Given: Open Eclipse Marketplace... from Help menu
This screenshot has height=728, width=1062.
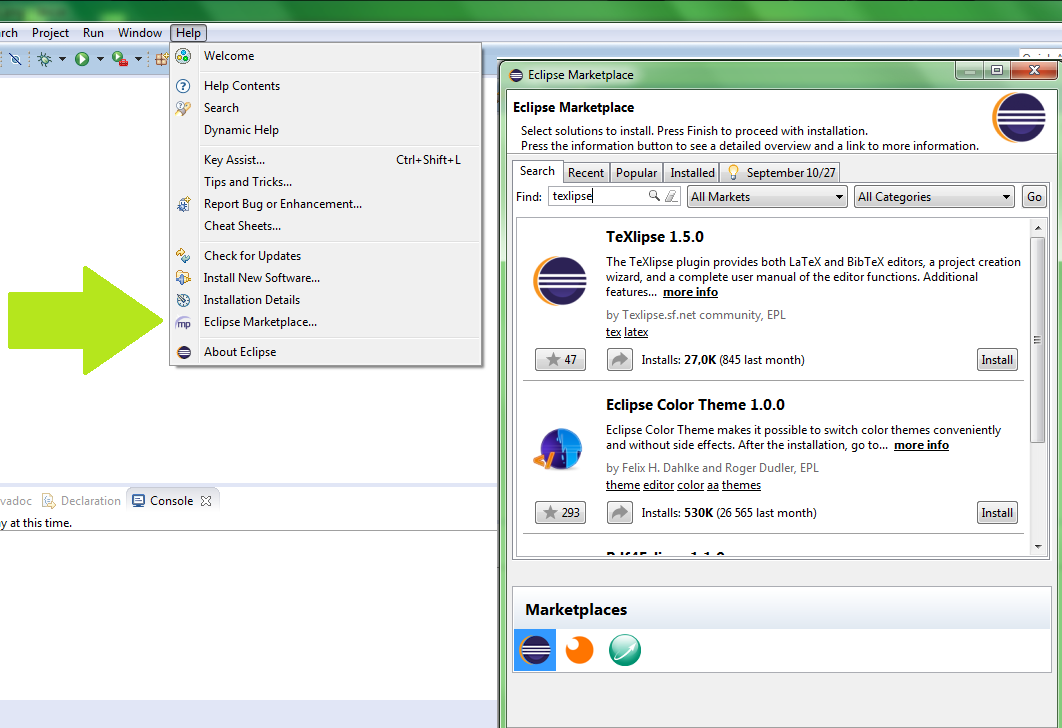Looking at the screenshot, I should click(x=326, y=322).
